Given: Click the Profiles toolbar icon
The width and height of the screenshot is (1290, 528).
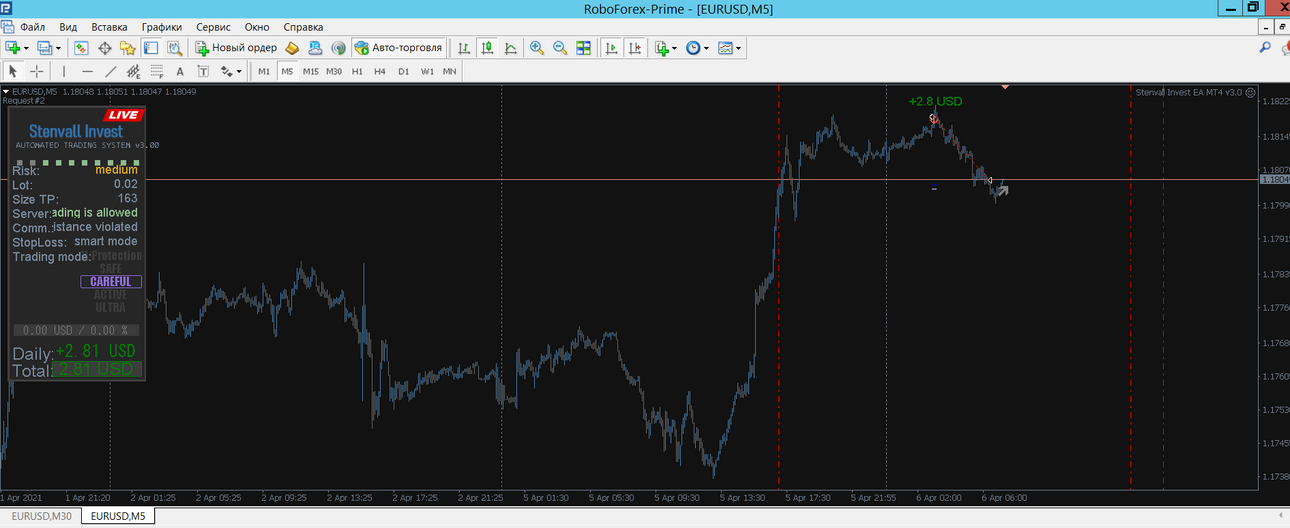Looking at the screenshot, I should [x=44, y=47].
